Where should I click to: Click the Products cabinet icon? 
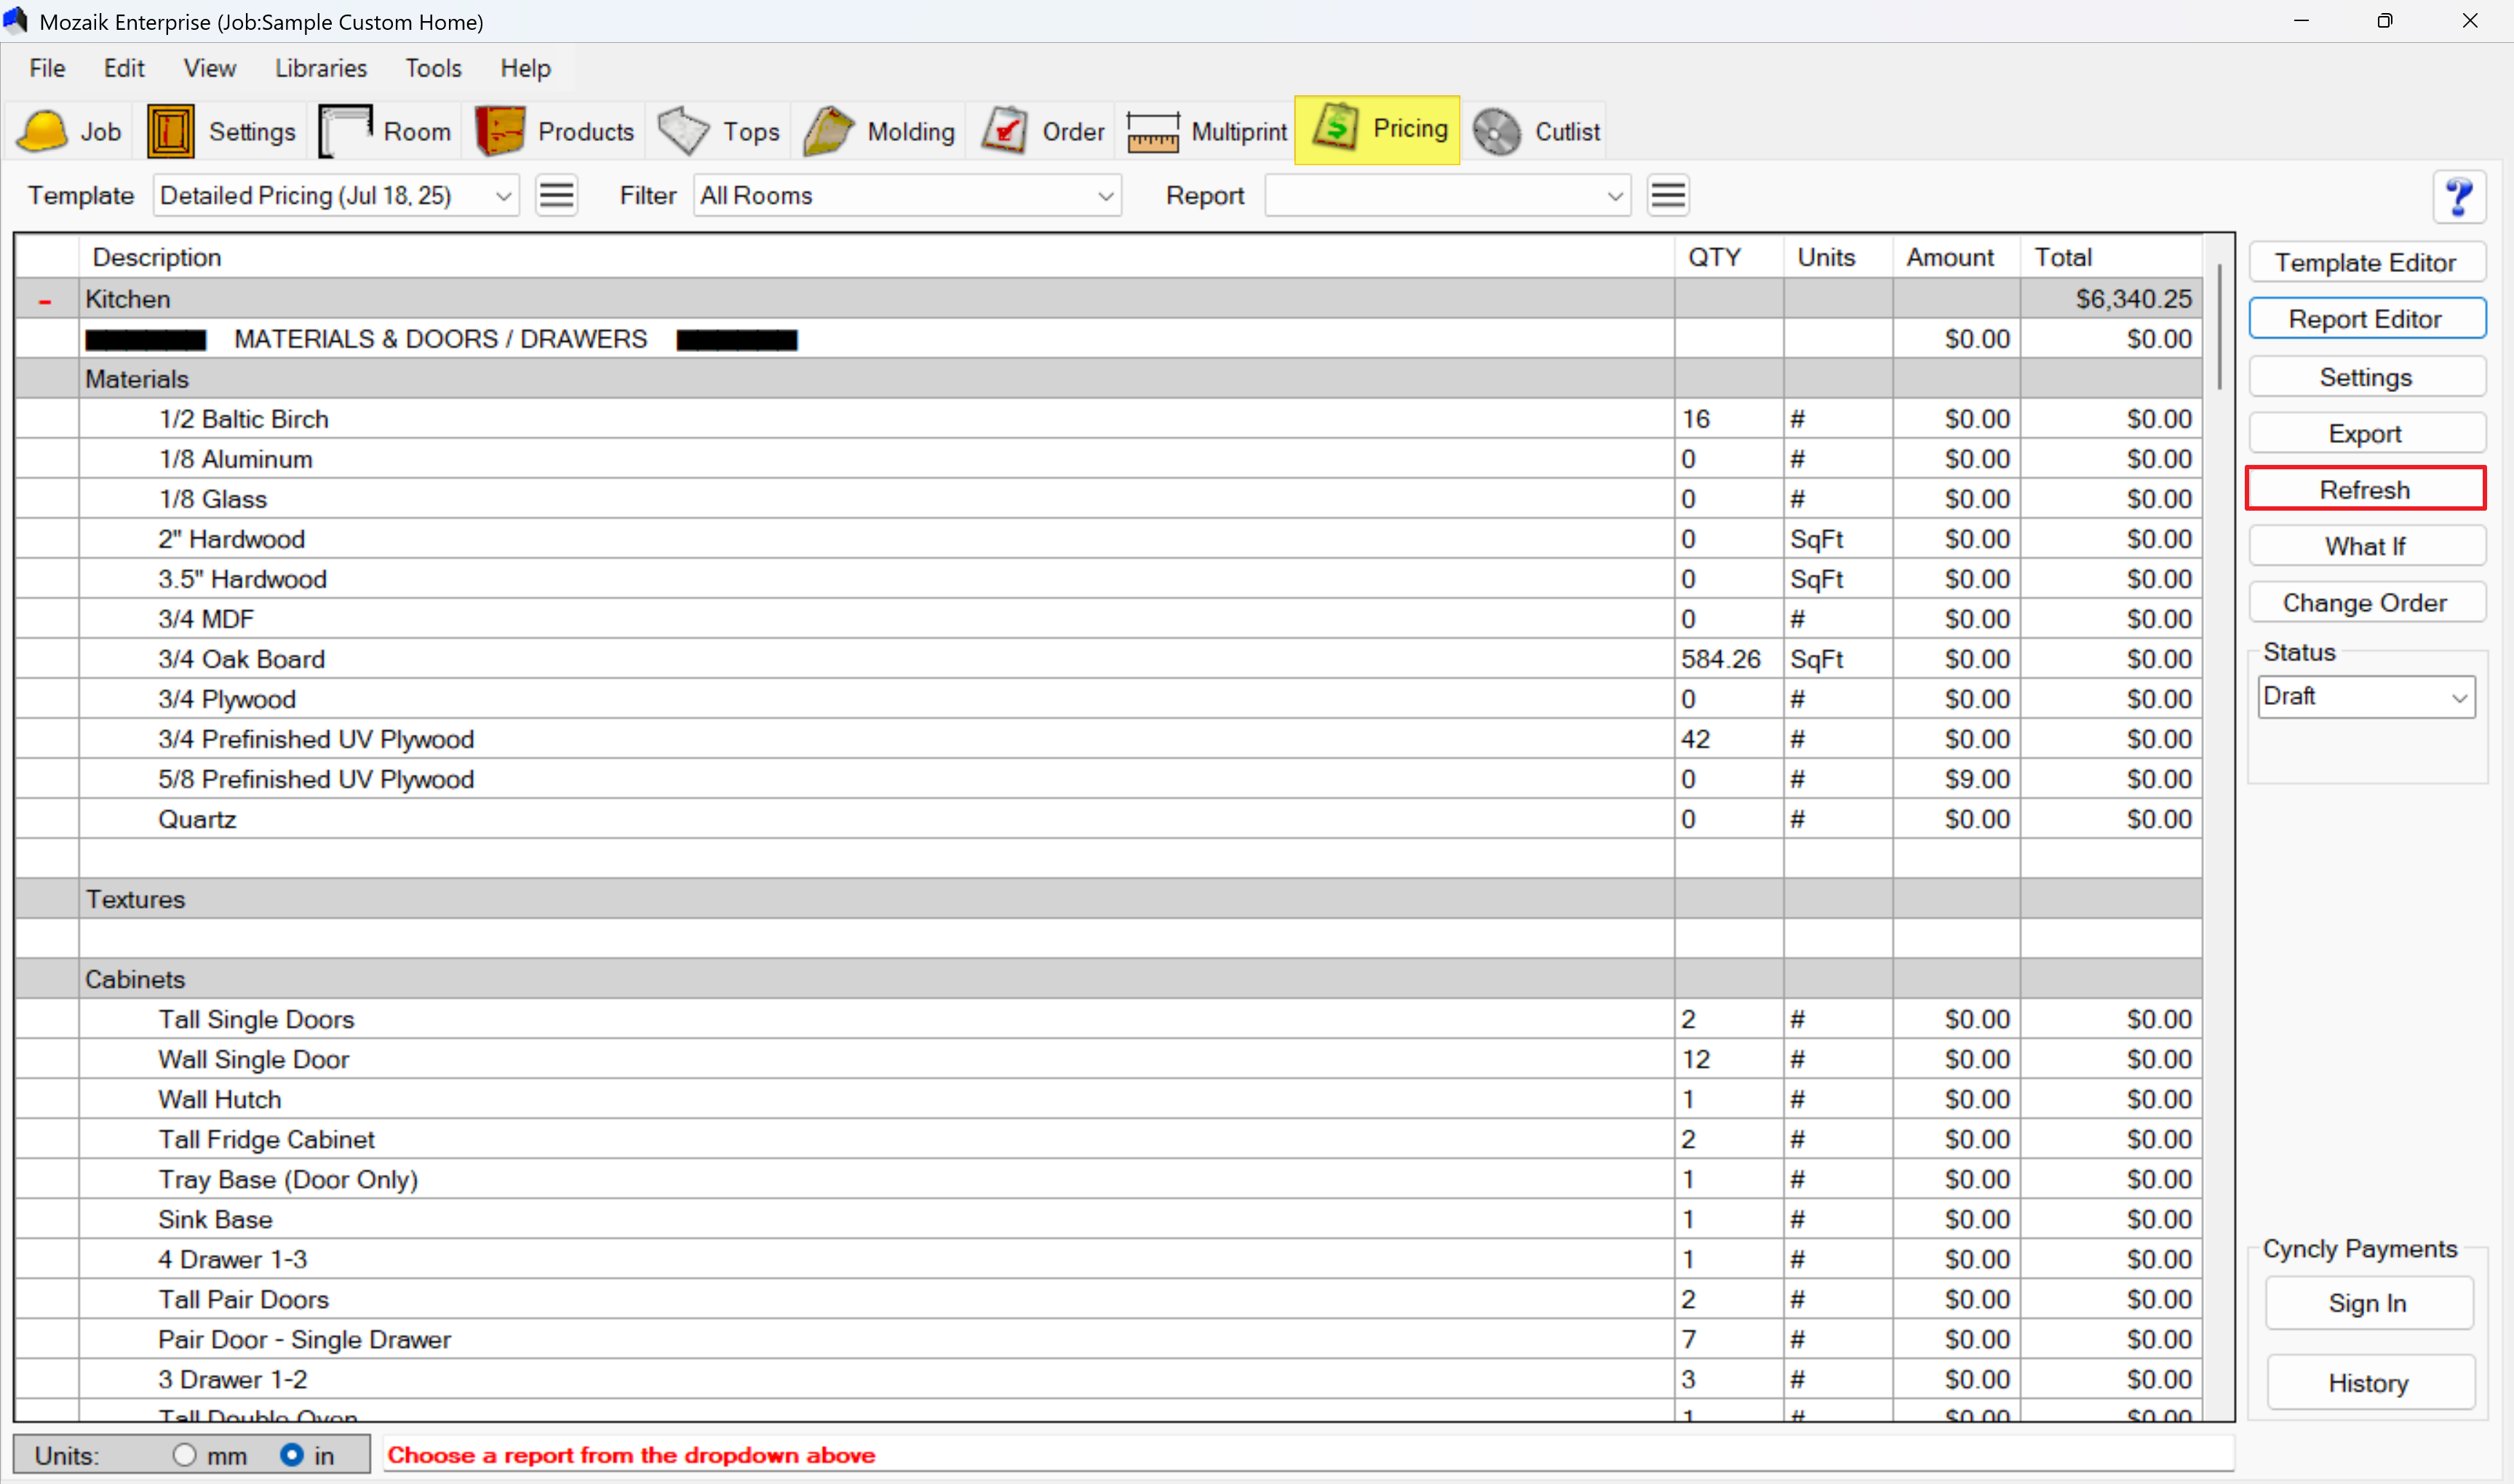tap(500, 131)
